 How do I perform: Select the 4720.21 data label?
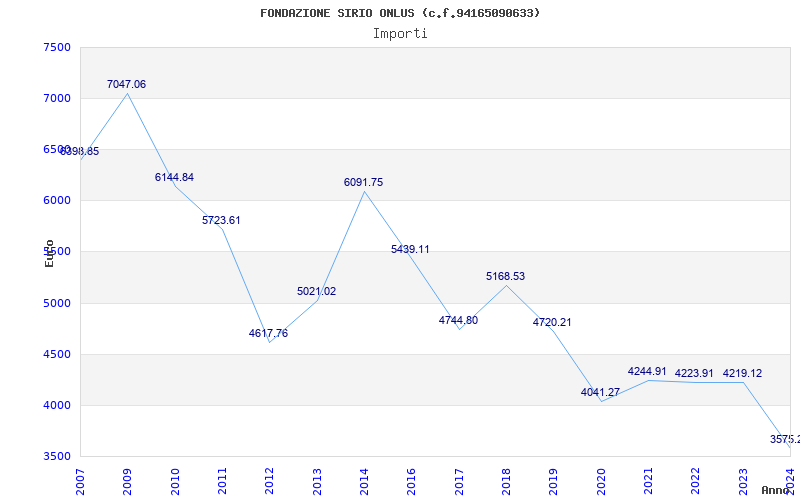click(552, 322)
